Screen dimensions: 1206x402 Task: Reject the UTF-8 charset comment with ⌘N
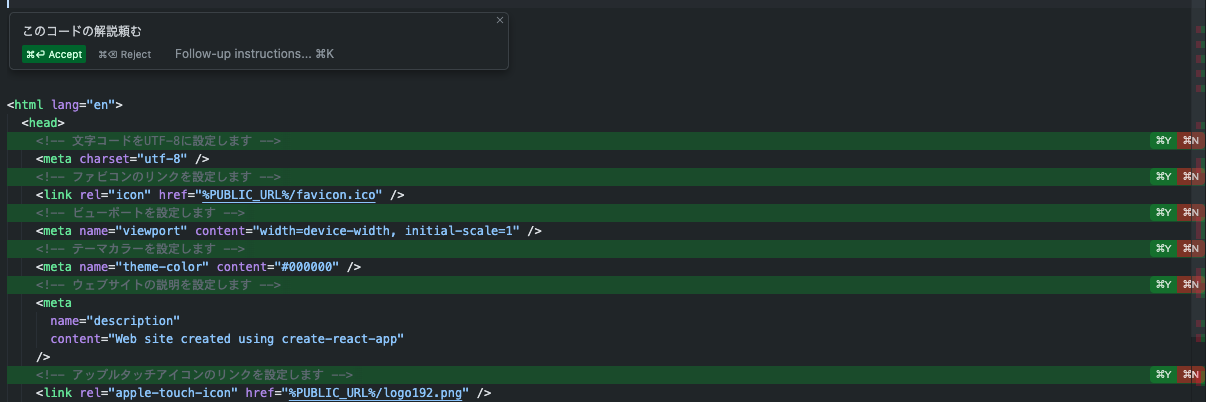tap(1191, 141)
